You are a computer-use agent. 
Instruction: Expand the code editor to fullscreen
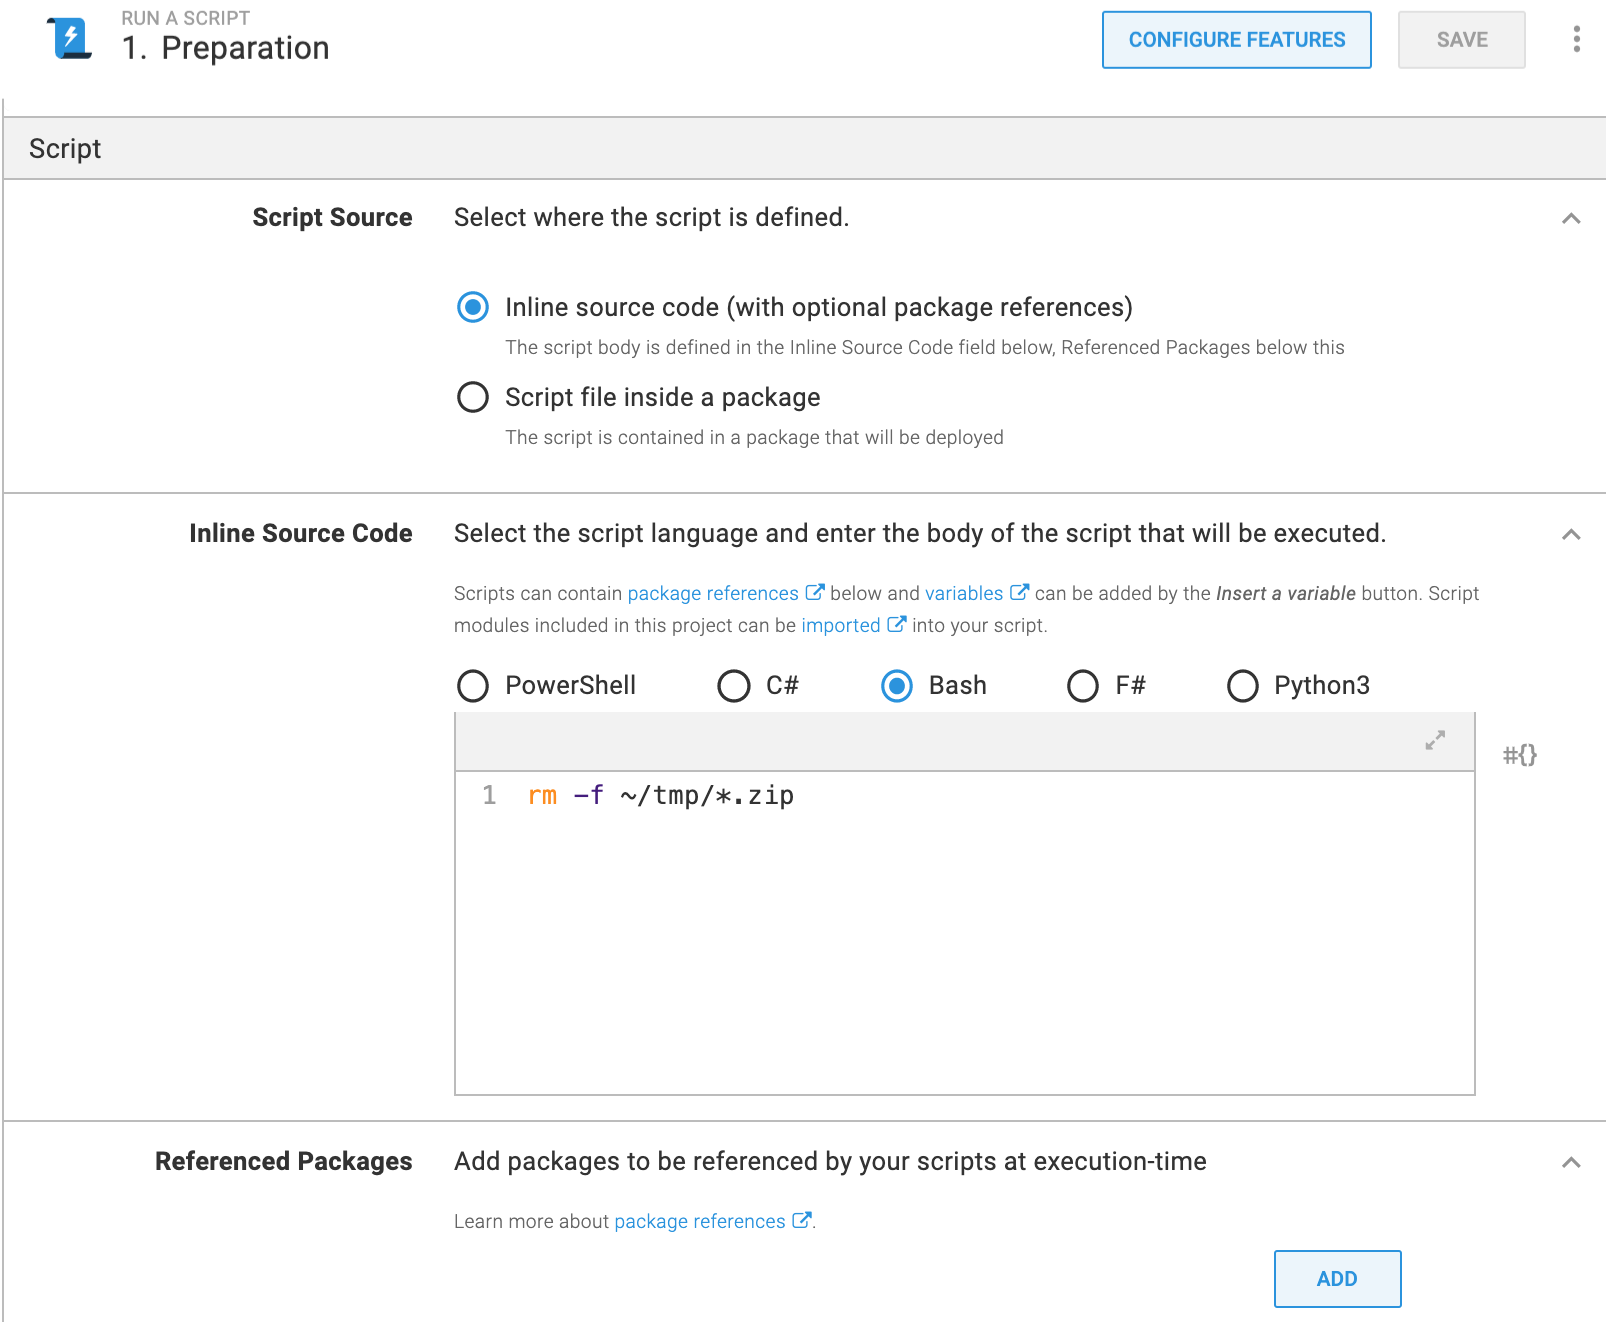click(x=1435, y=740)
